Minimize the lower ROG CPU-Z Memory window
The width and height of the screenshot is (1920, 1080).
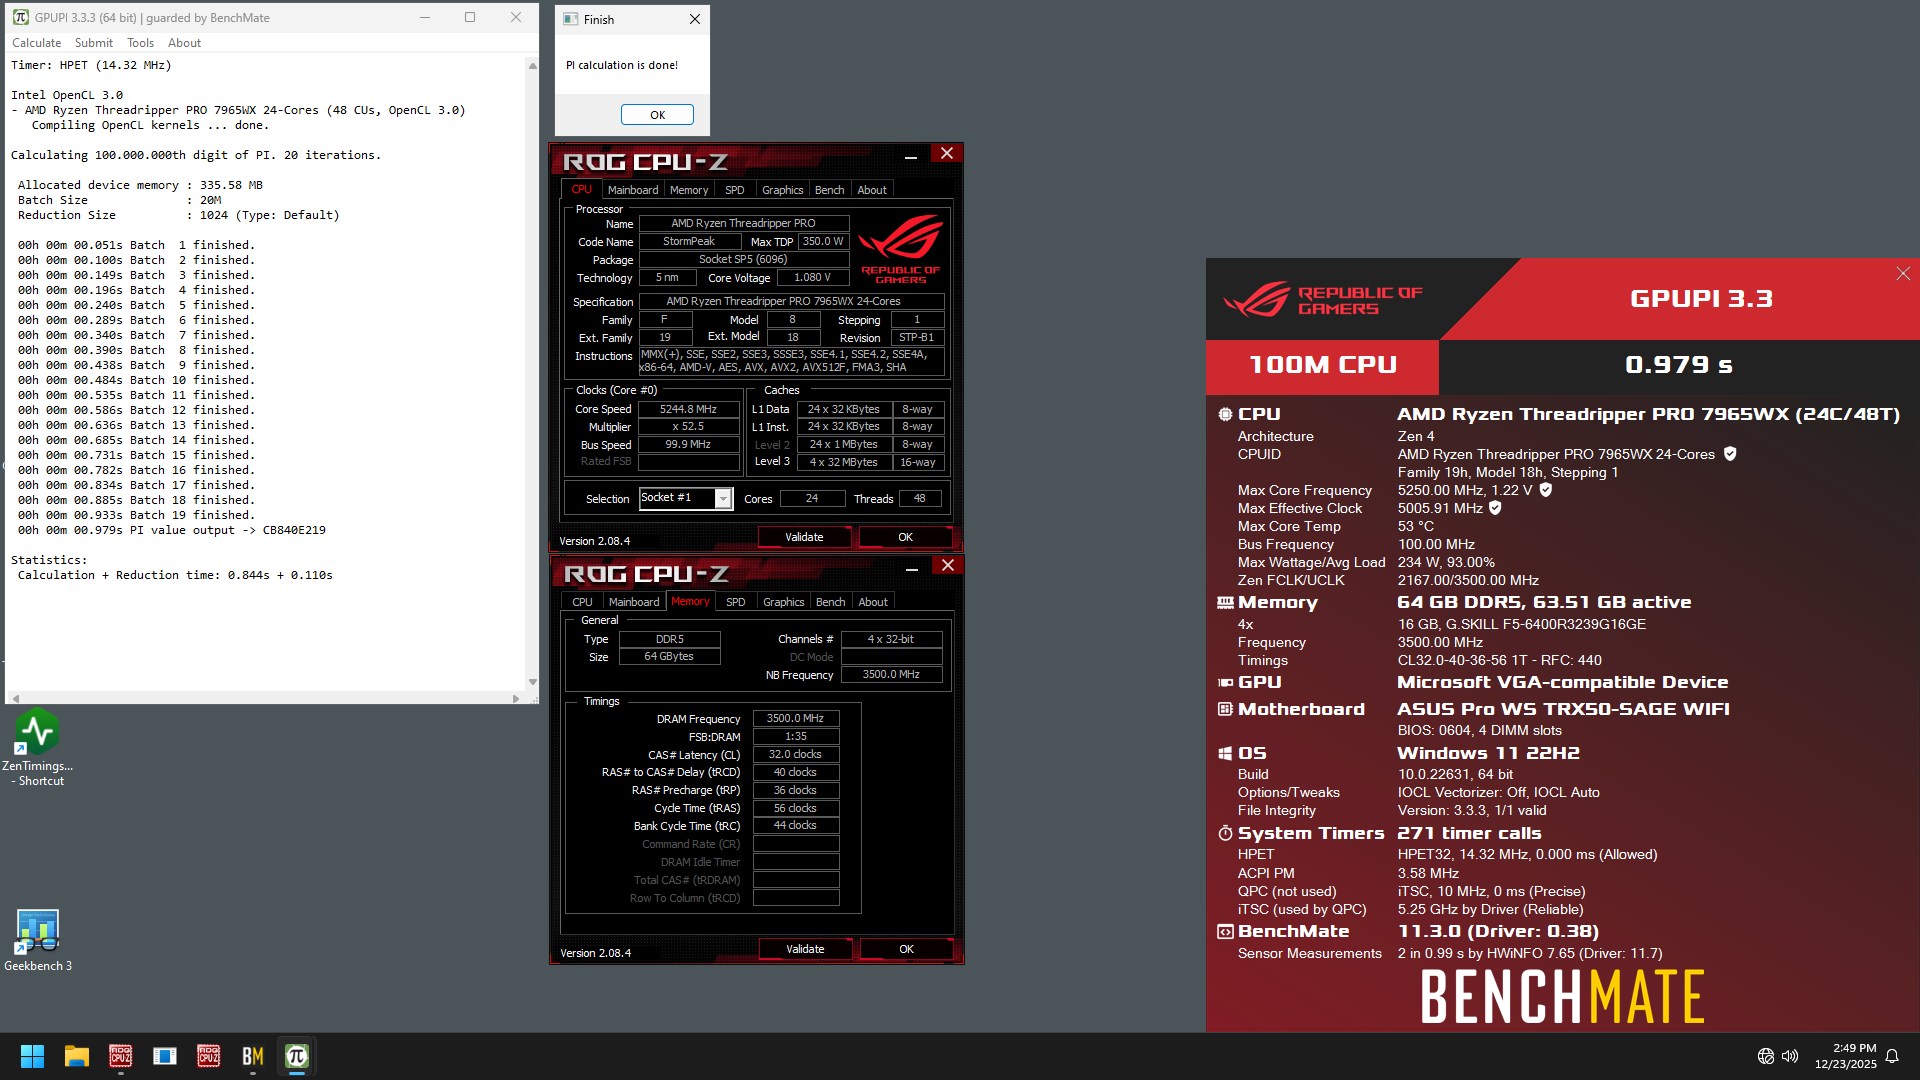pos(912,567)
